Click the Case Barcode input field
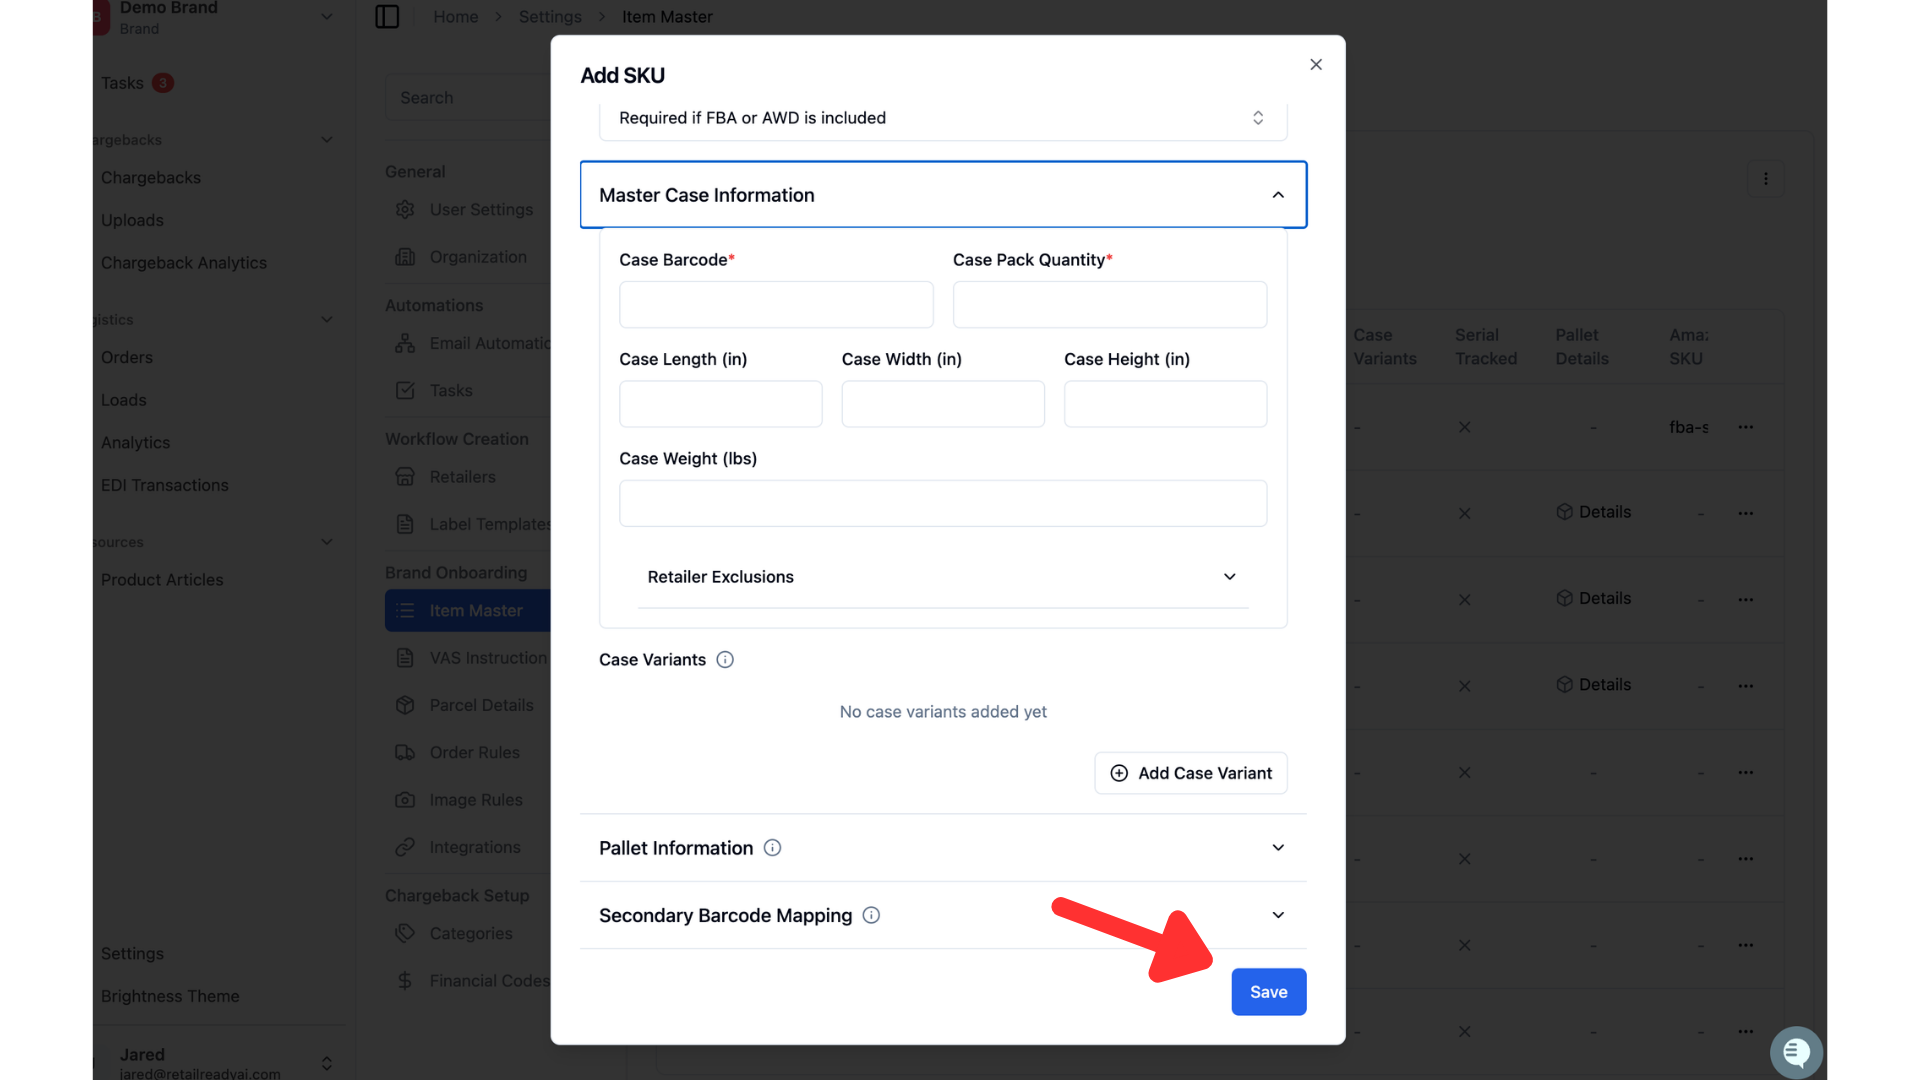This screenshot has height=1080, width=1920. pyautogui.click(x=776, y=304)
